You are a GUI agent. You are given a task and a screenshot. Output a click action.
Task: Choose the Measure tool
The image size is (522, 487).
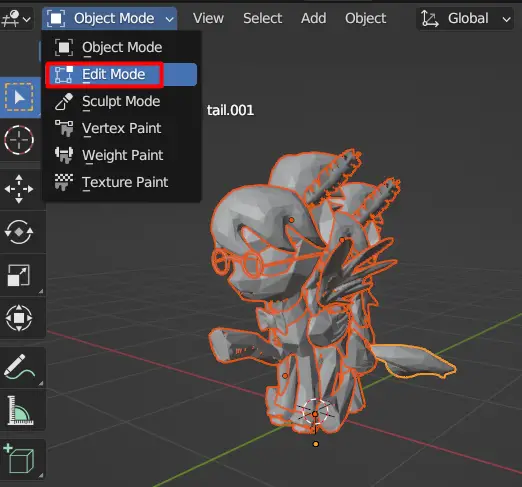19,410
